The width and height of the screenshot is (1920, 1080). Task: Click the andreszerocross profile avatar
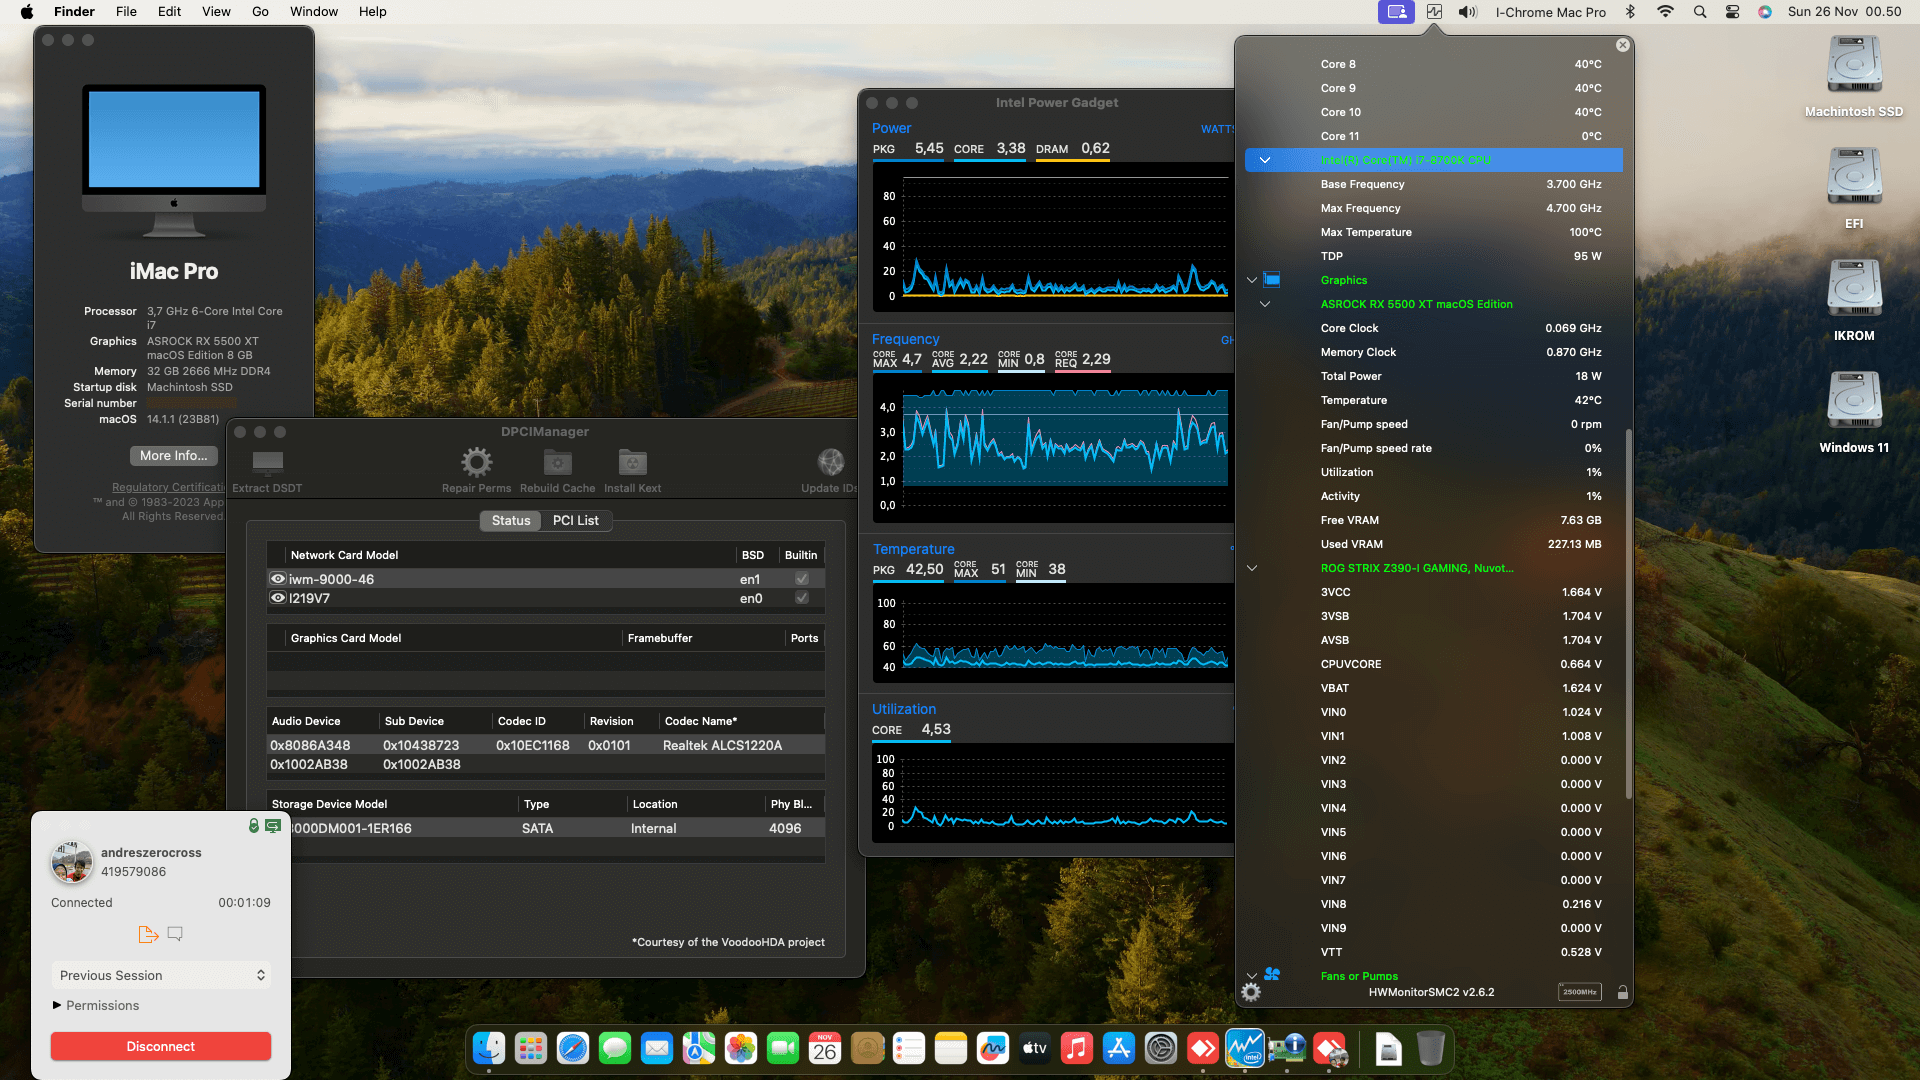pos(72,862)
